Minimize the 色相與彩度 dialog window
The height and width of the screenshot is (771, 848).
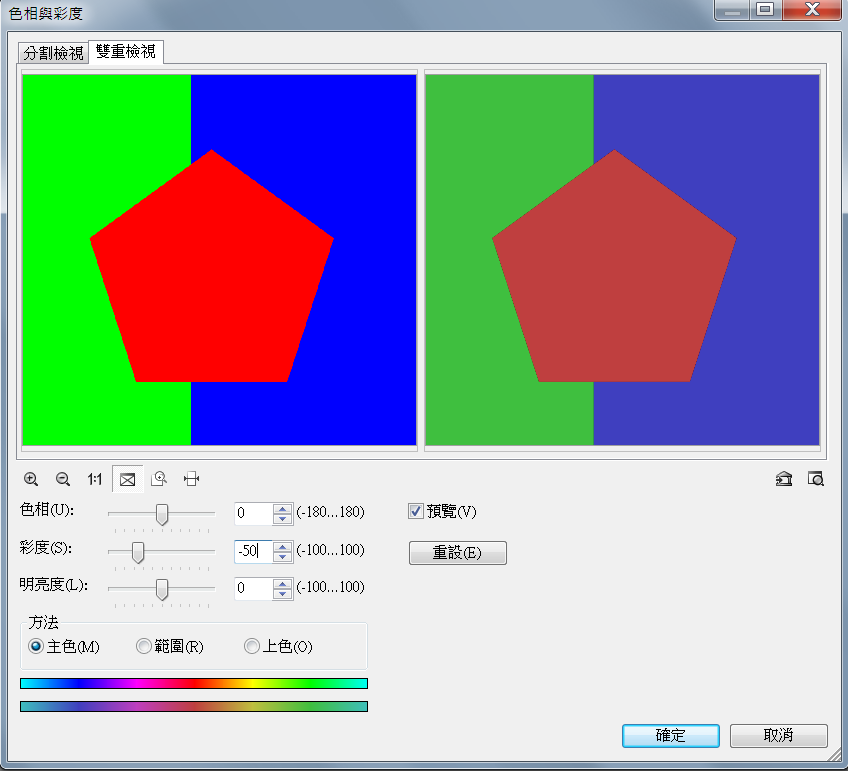coord(732,9)
